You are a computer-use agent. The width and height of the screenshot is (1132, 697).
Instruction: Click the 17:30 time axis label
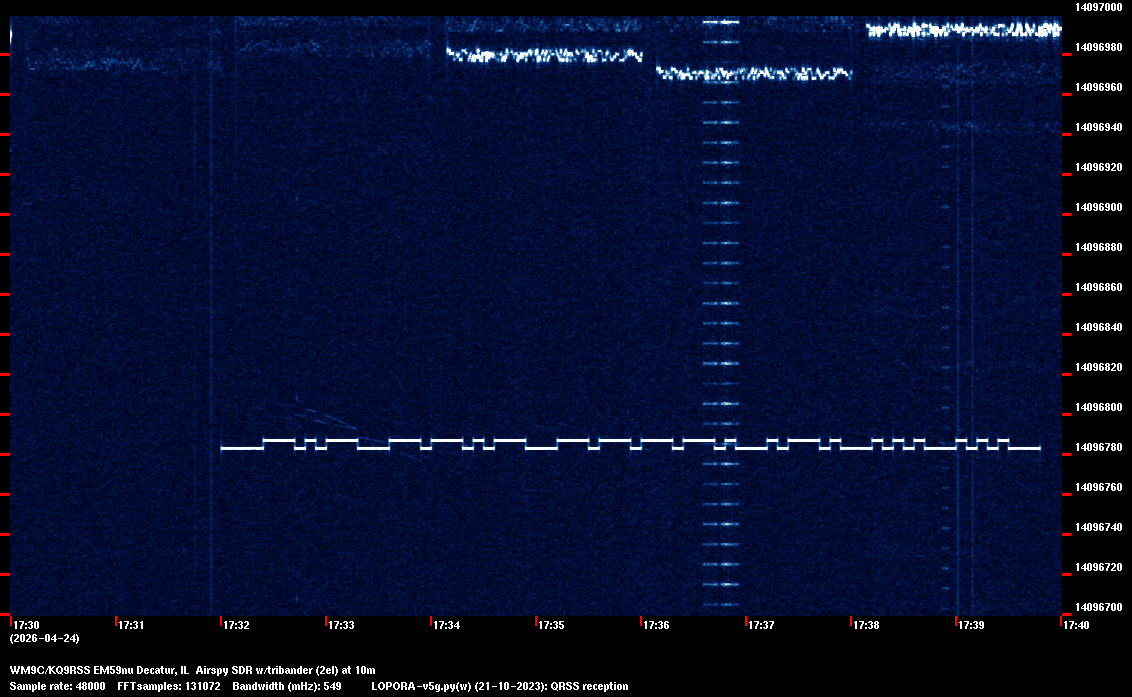pyautogui.click(x=27, y=625)
